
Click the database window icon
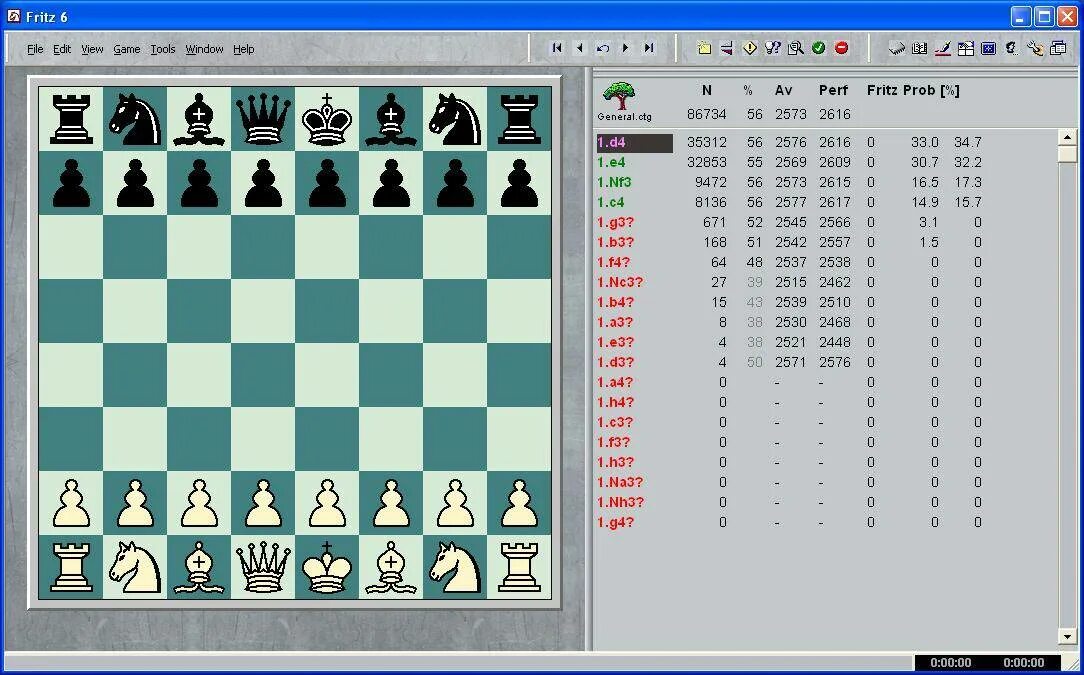(x=1058, y=48)
